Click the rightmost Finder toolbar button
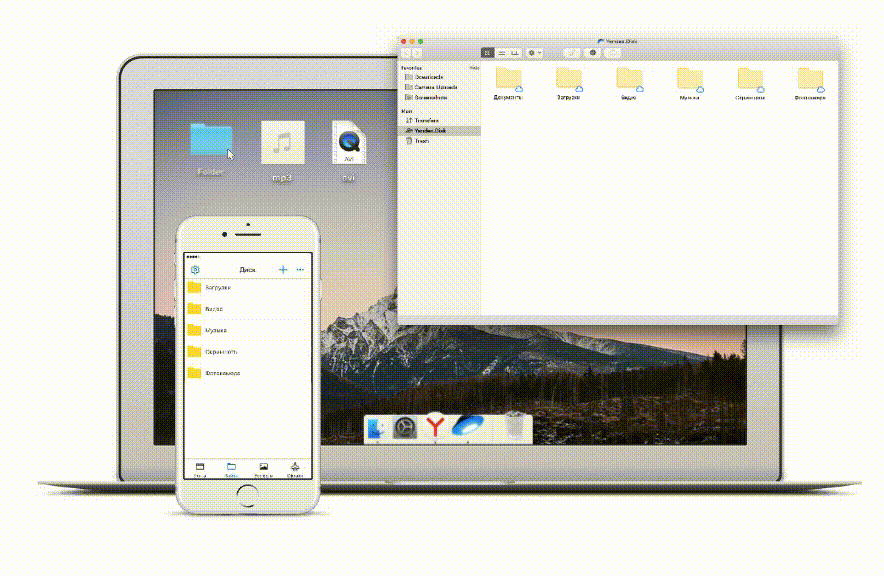Viewport: 884px width, 576px height. [613, 53]
